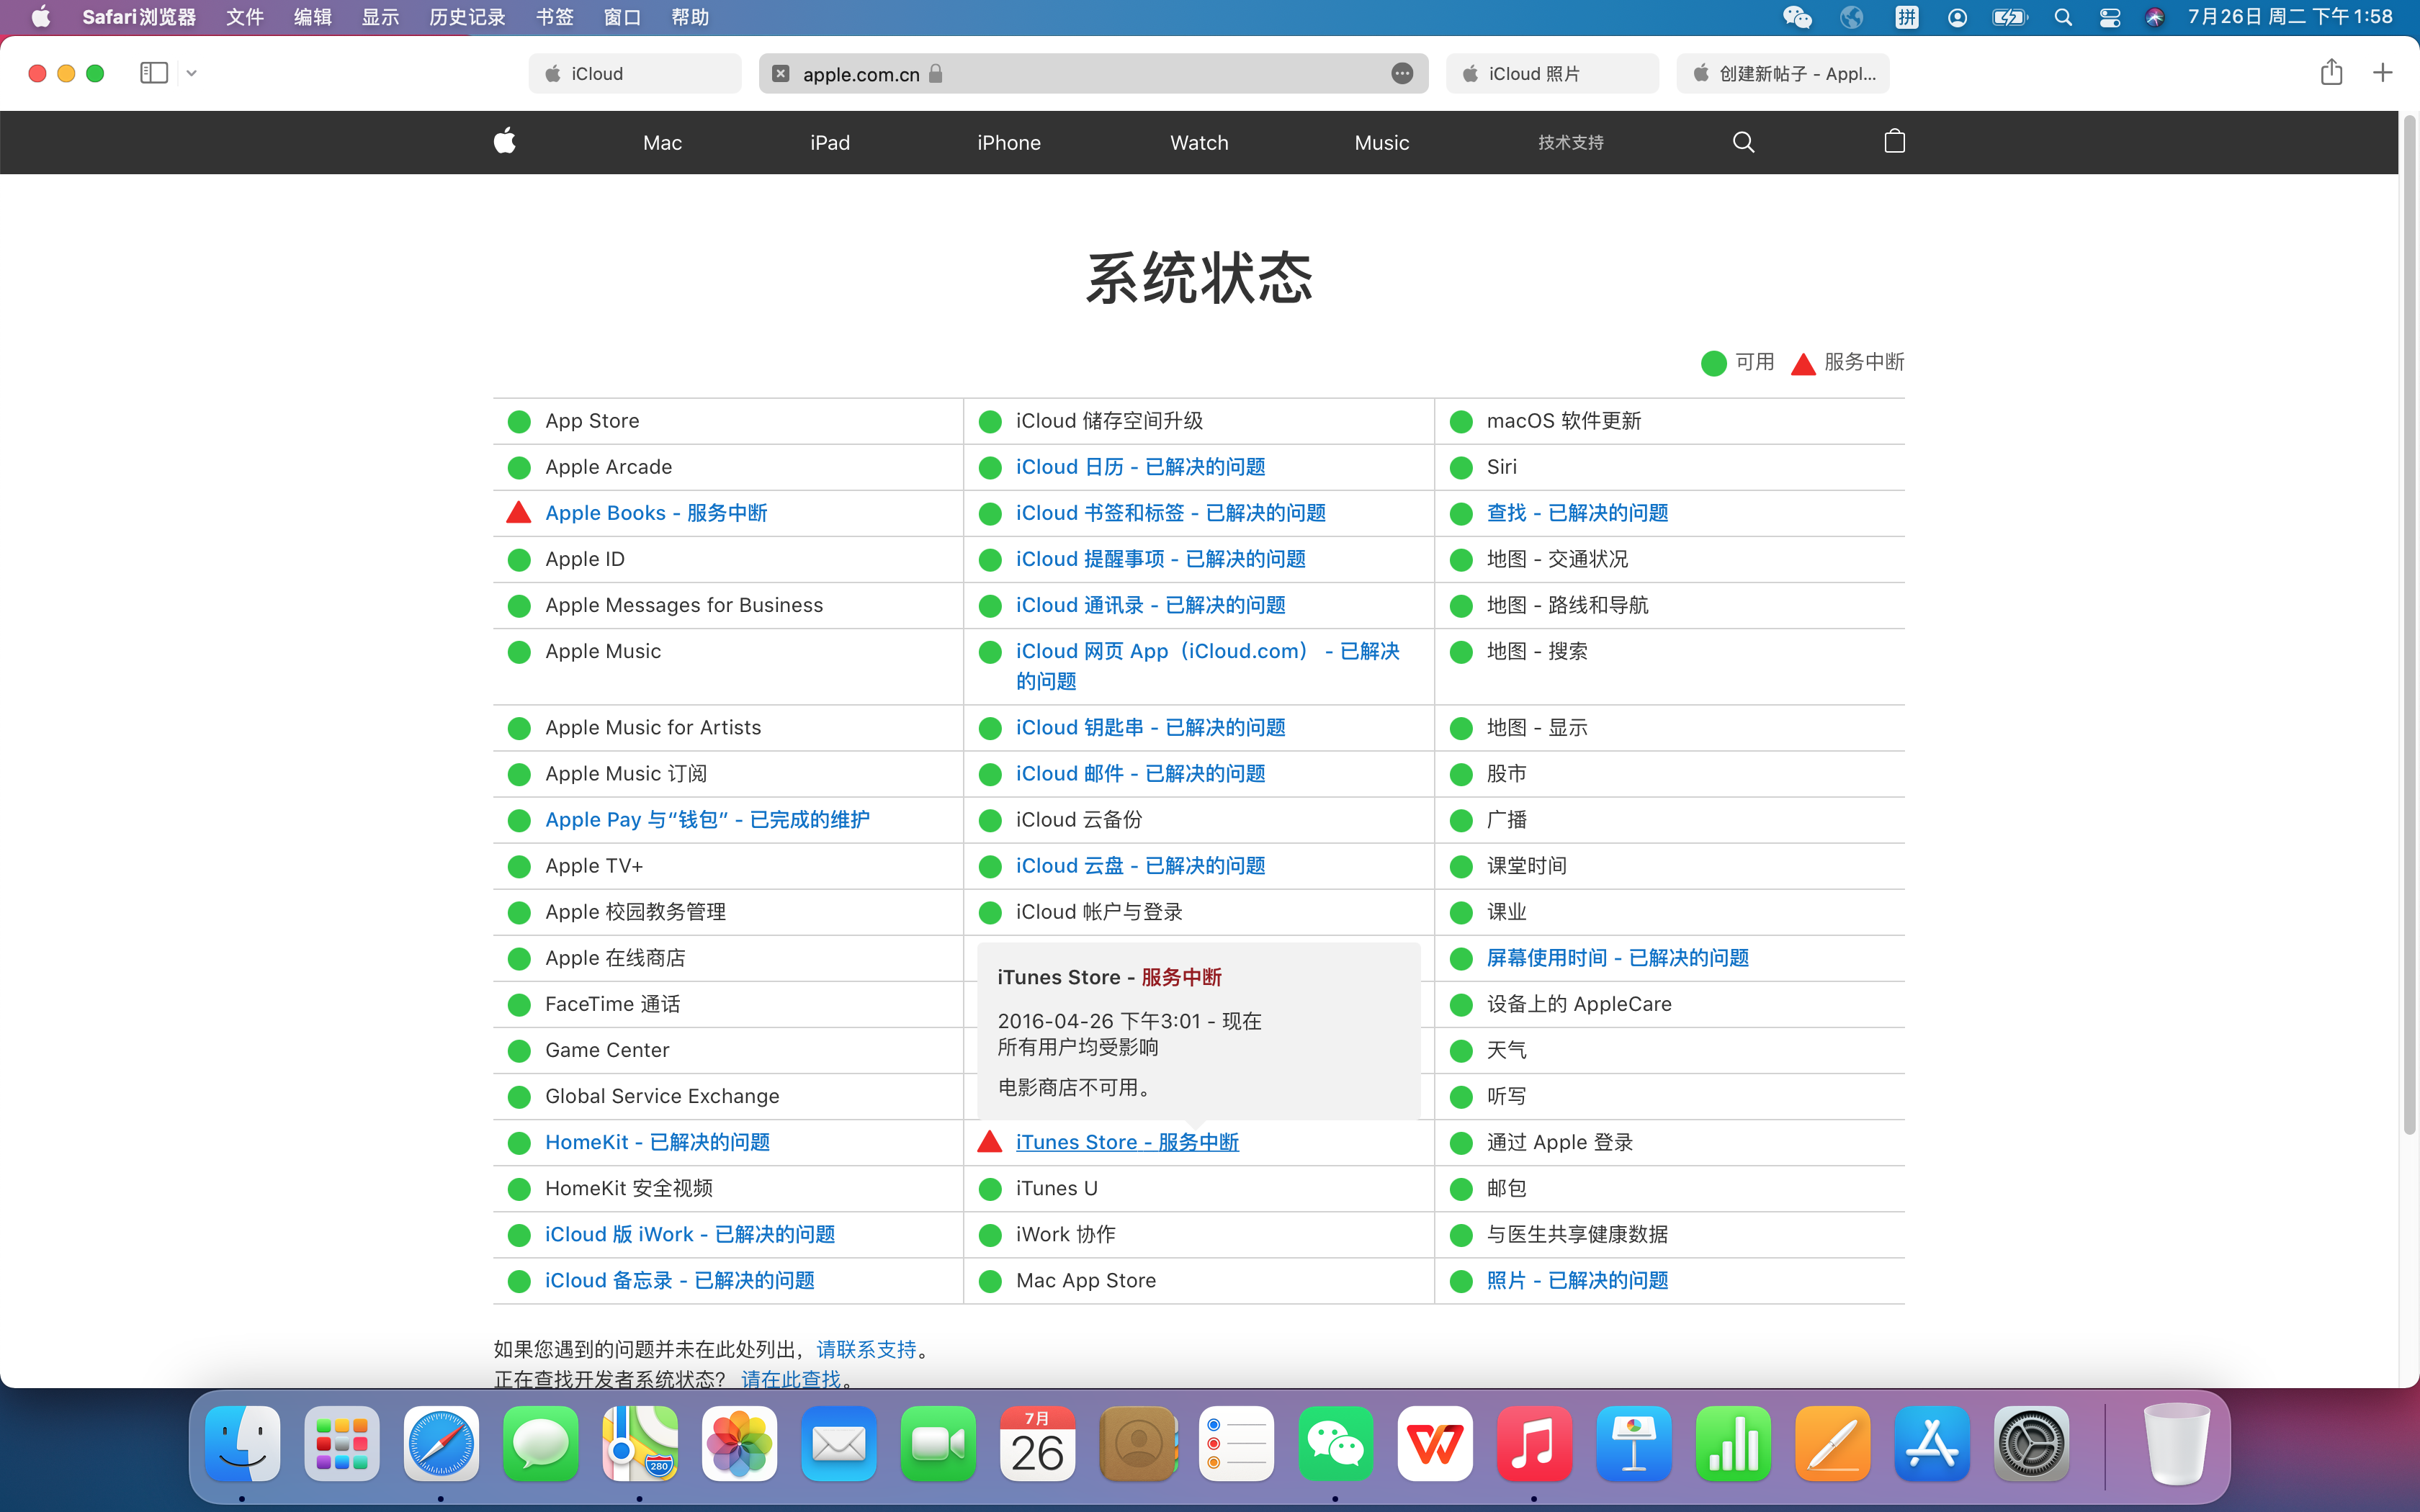This screenshot has height=1512, width=2420.
Task: Expand Apple Pay 已完成的维护 details
Action: point(707,820)
